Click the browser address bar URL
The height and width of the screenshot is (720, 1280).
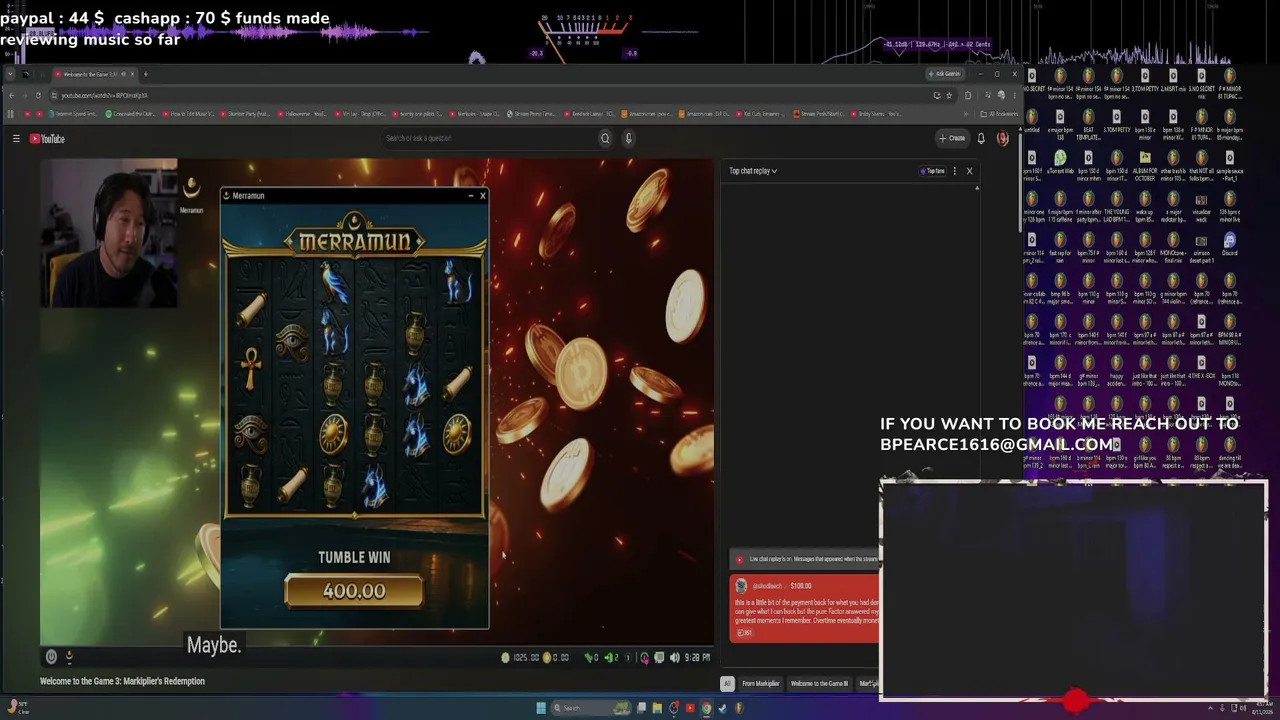pos(104,95)
